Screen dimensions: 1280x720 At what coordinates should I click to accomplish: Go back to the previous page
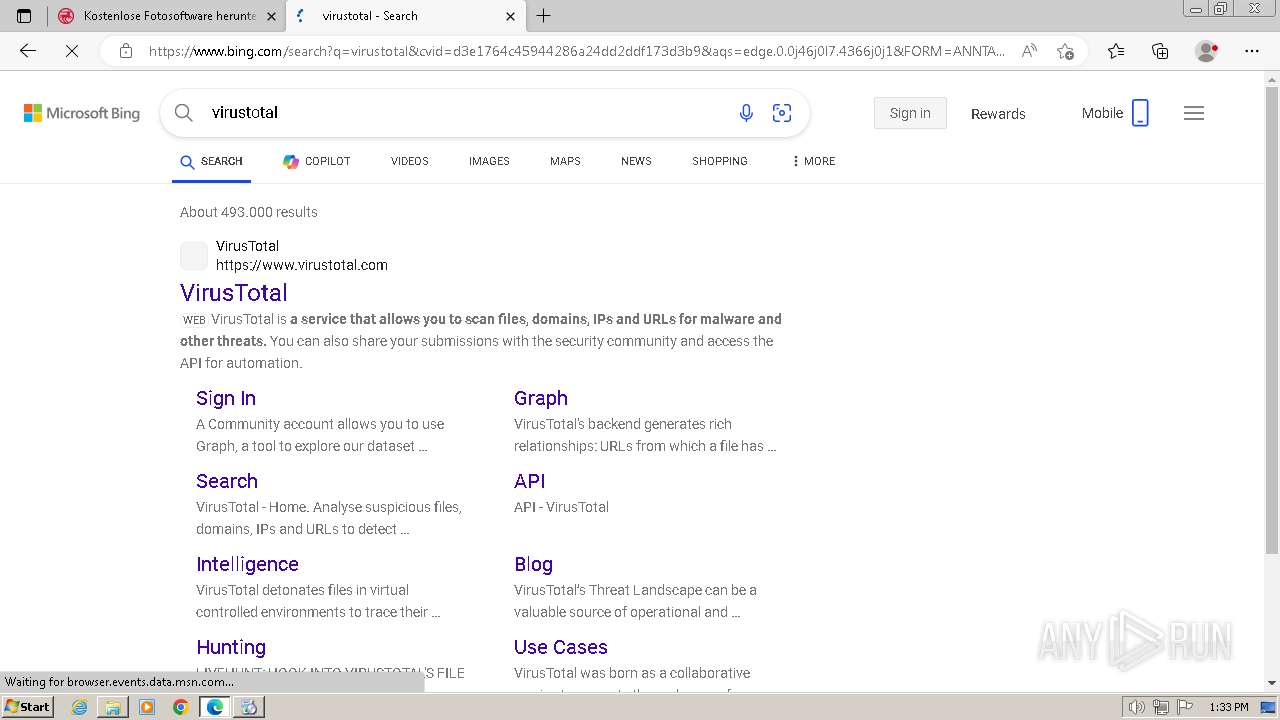[x=28, y=51]
